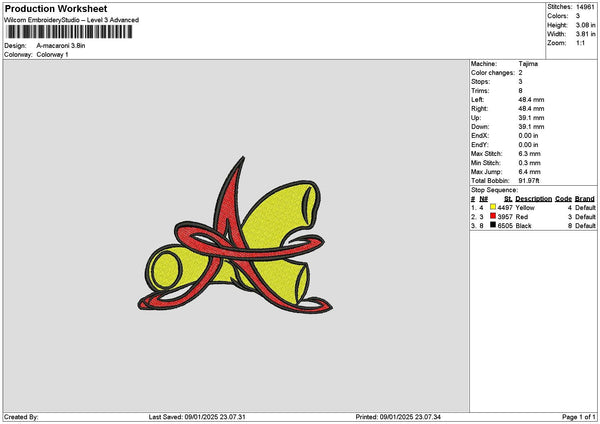This screenshot has height=424, width=600.
Task: Click the barcode under the worksheet title
Action: [69, 32]
